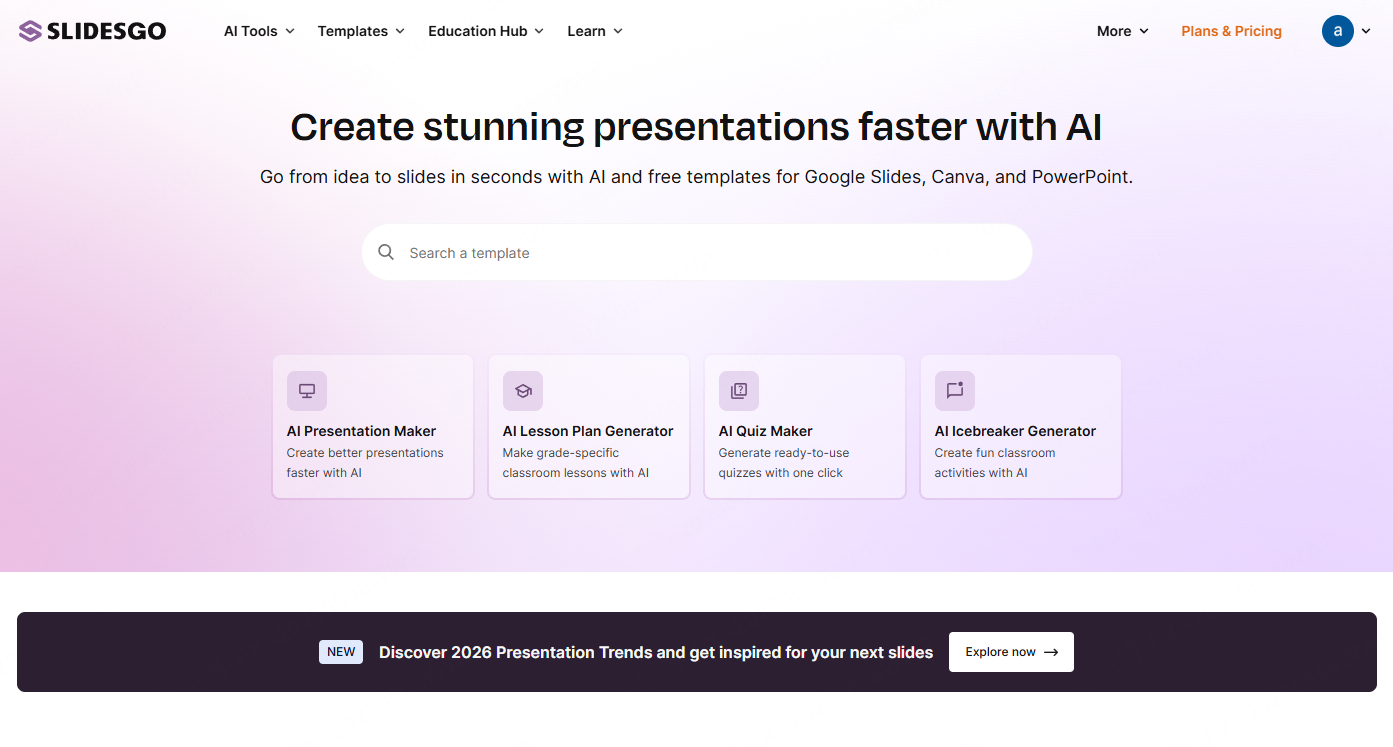Click the Explore now button
Image resolution: width=1393 pixels, height=747 pixels.
tap(1010, 652)
